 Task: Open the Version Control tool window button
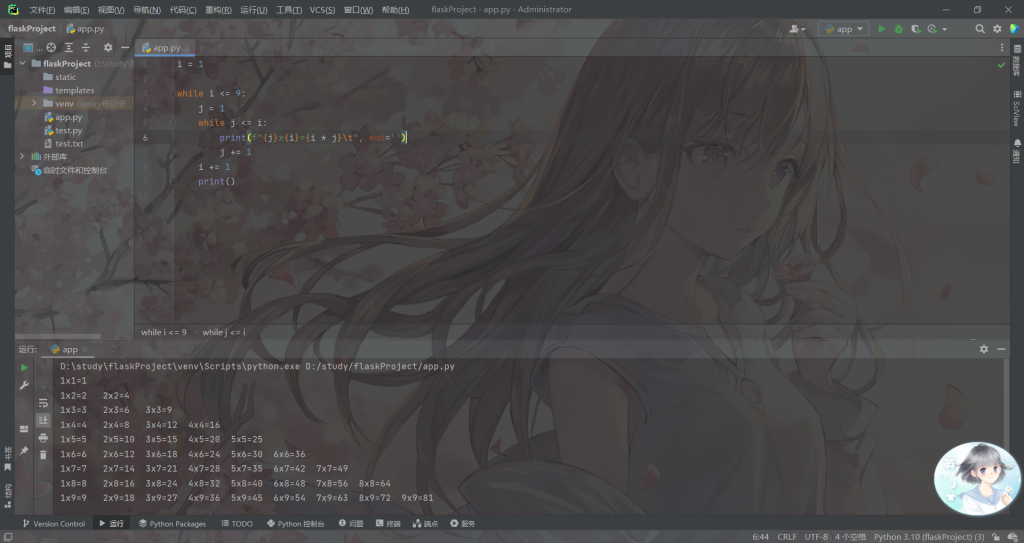53,523
